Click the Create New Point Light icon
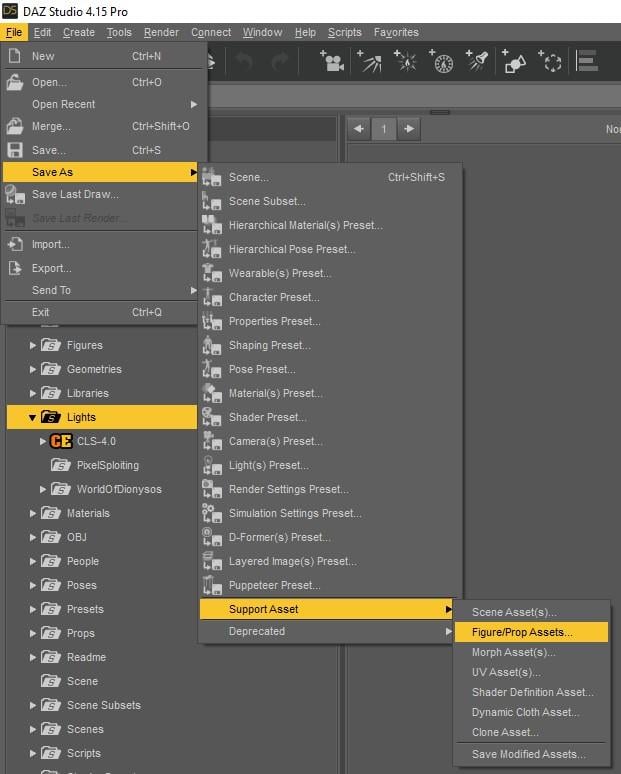This screenshot has width=621, height=774. [x=405, y=62]
